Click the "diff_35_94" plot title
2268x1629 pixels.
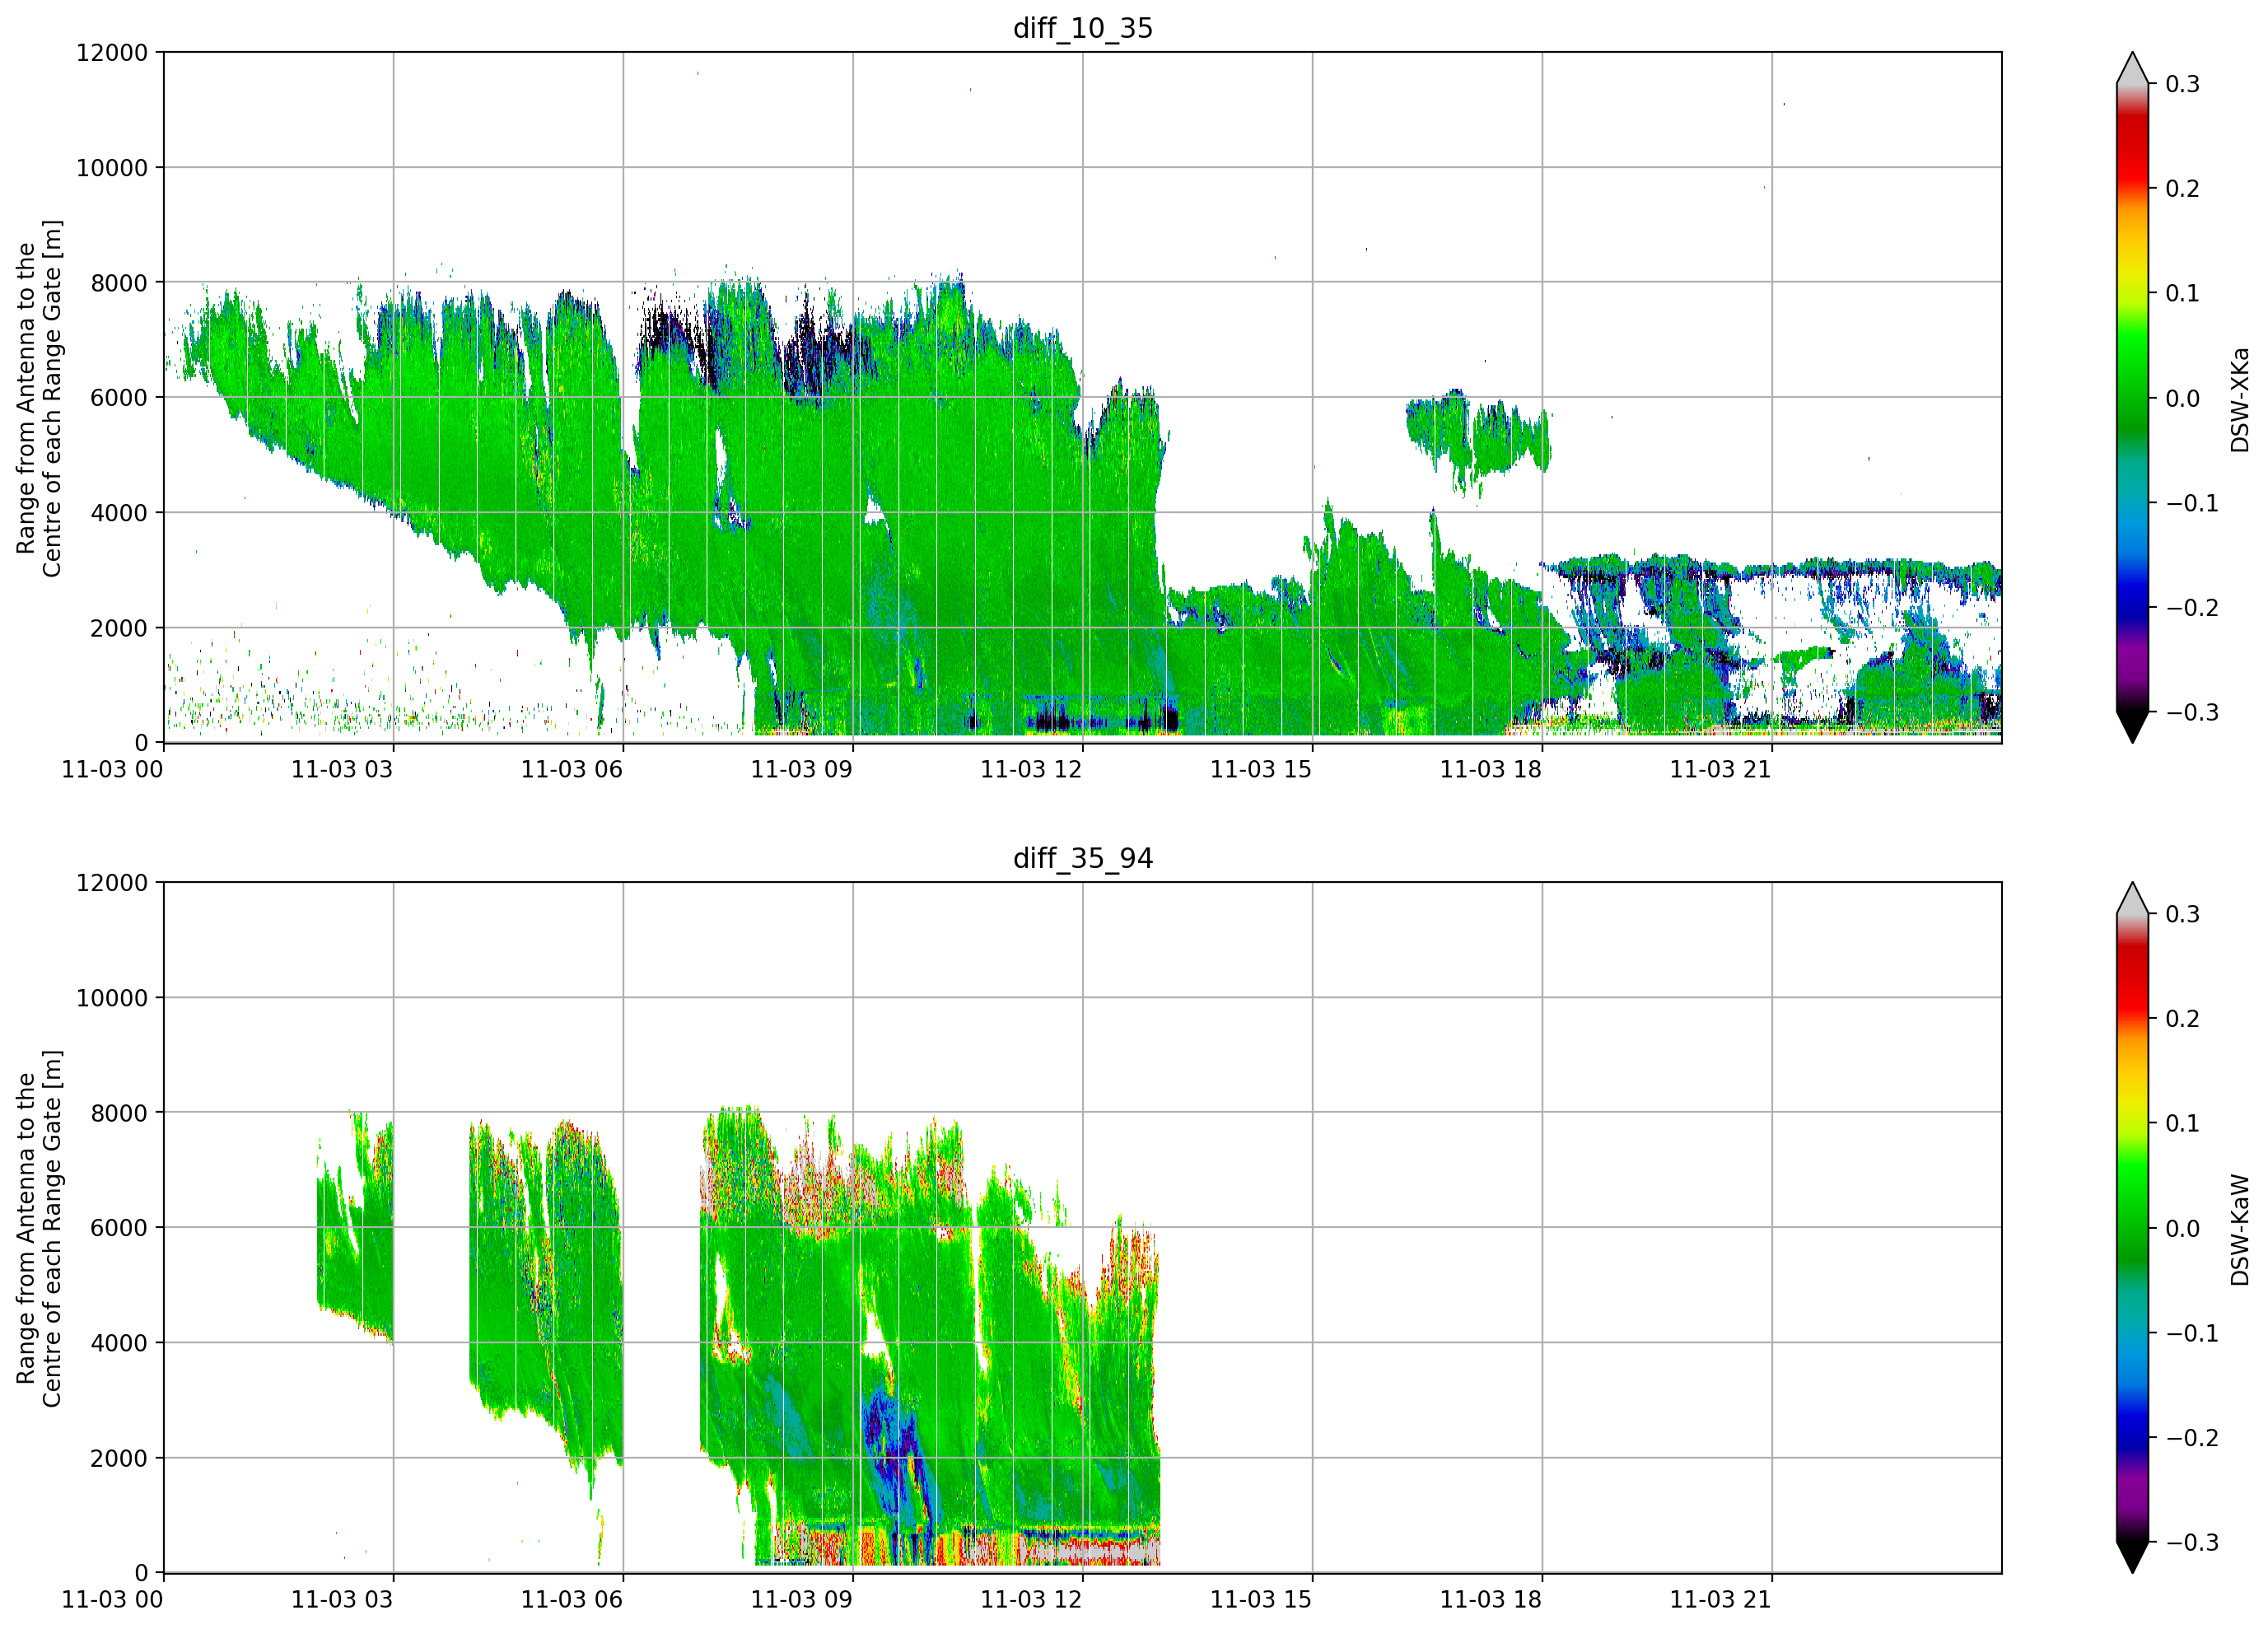click(x=1082, y=858)
